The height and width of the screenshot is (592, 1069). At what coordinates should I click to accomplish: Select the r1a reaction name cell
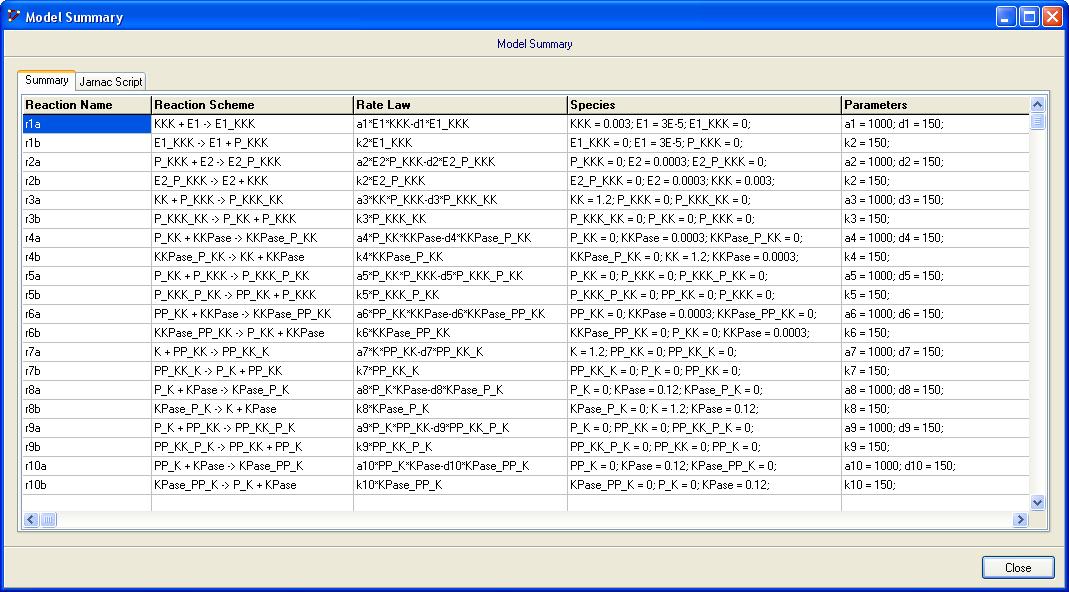tap(86, 124)
